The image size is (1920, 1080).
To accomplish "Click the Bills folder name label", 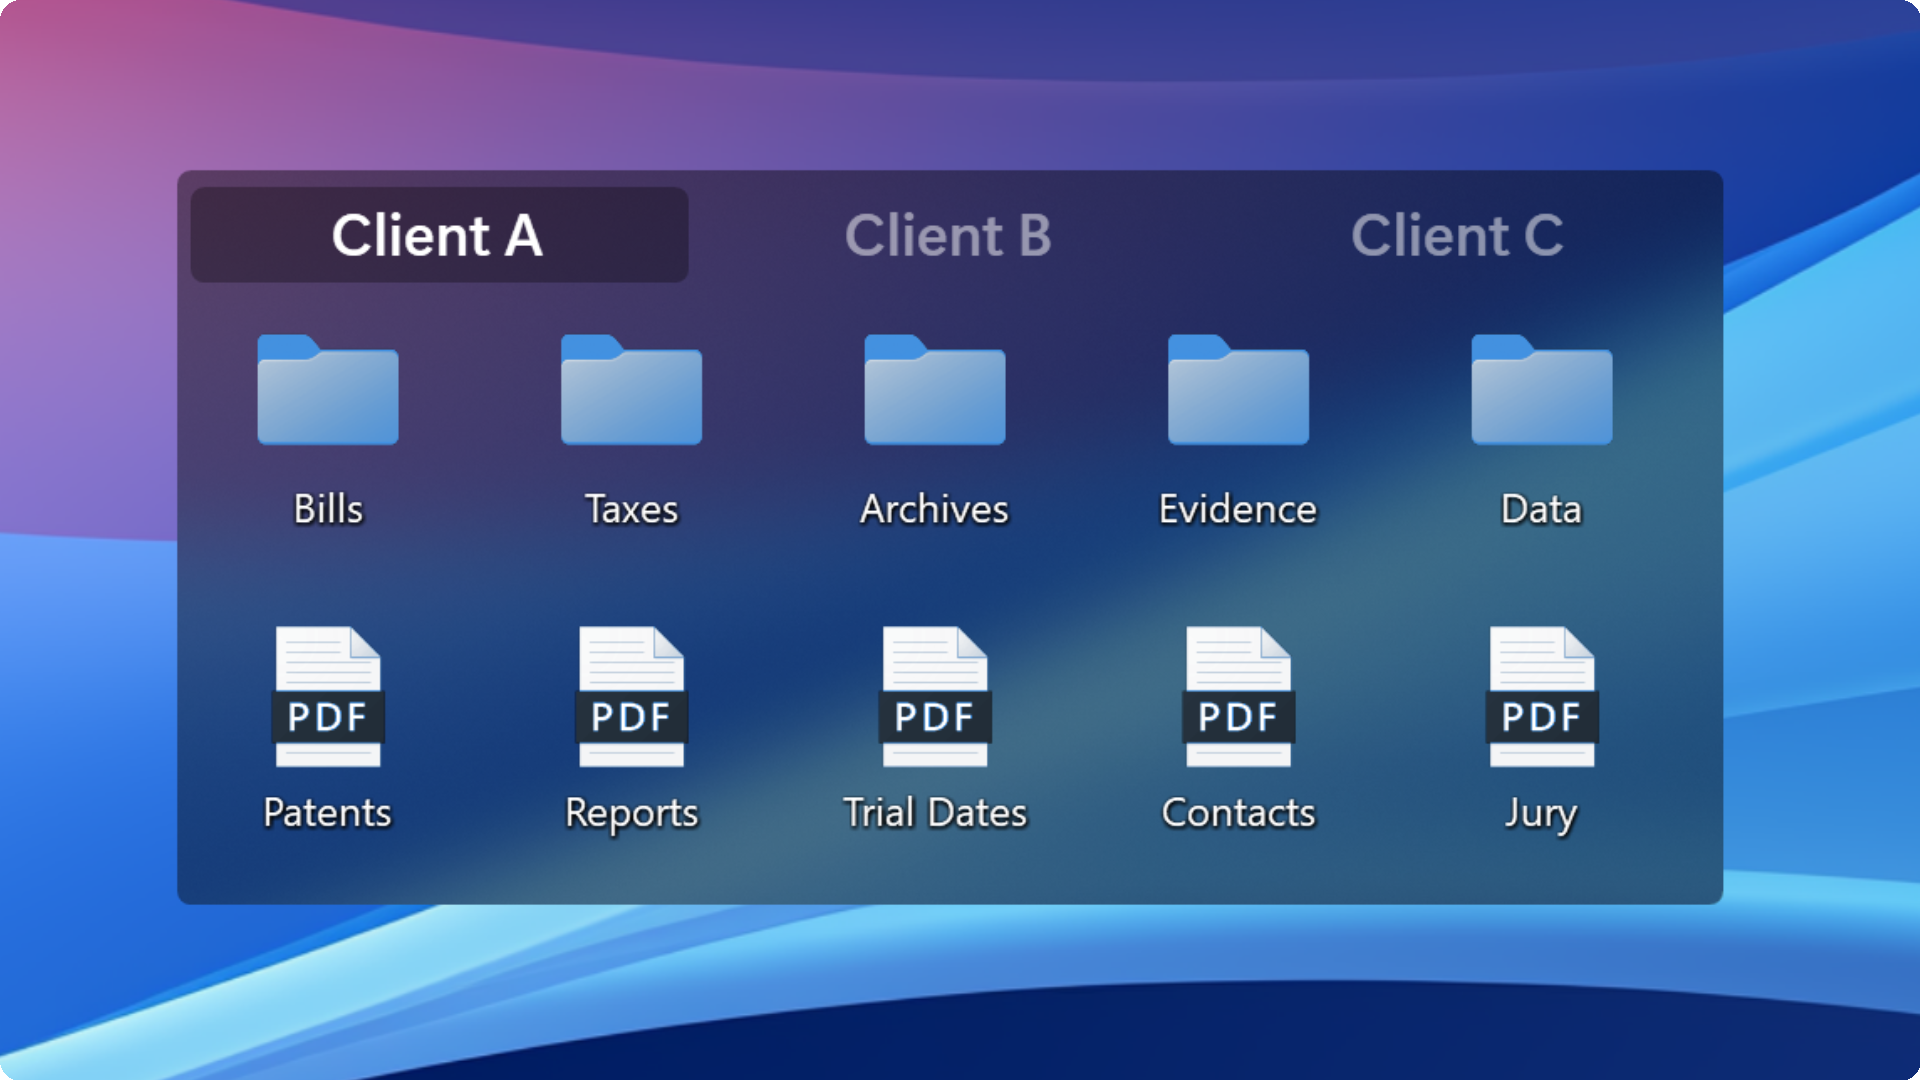I will tap(328, 509).
